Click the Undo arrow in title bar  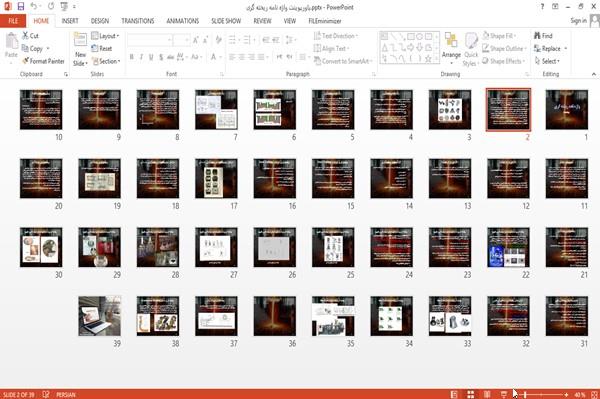pyautogui.click(x=34, y=7)
